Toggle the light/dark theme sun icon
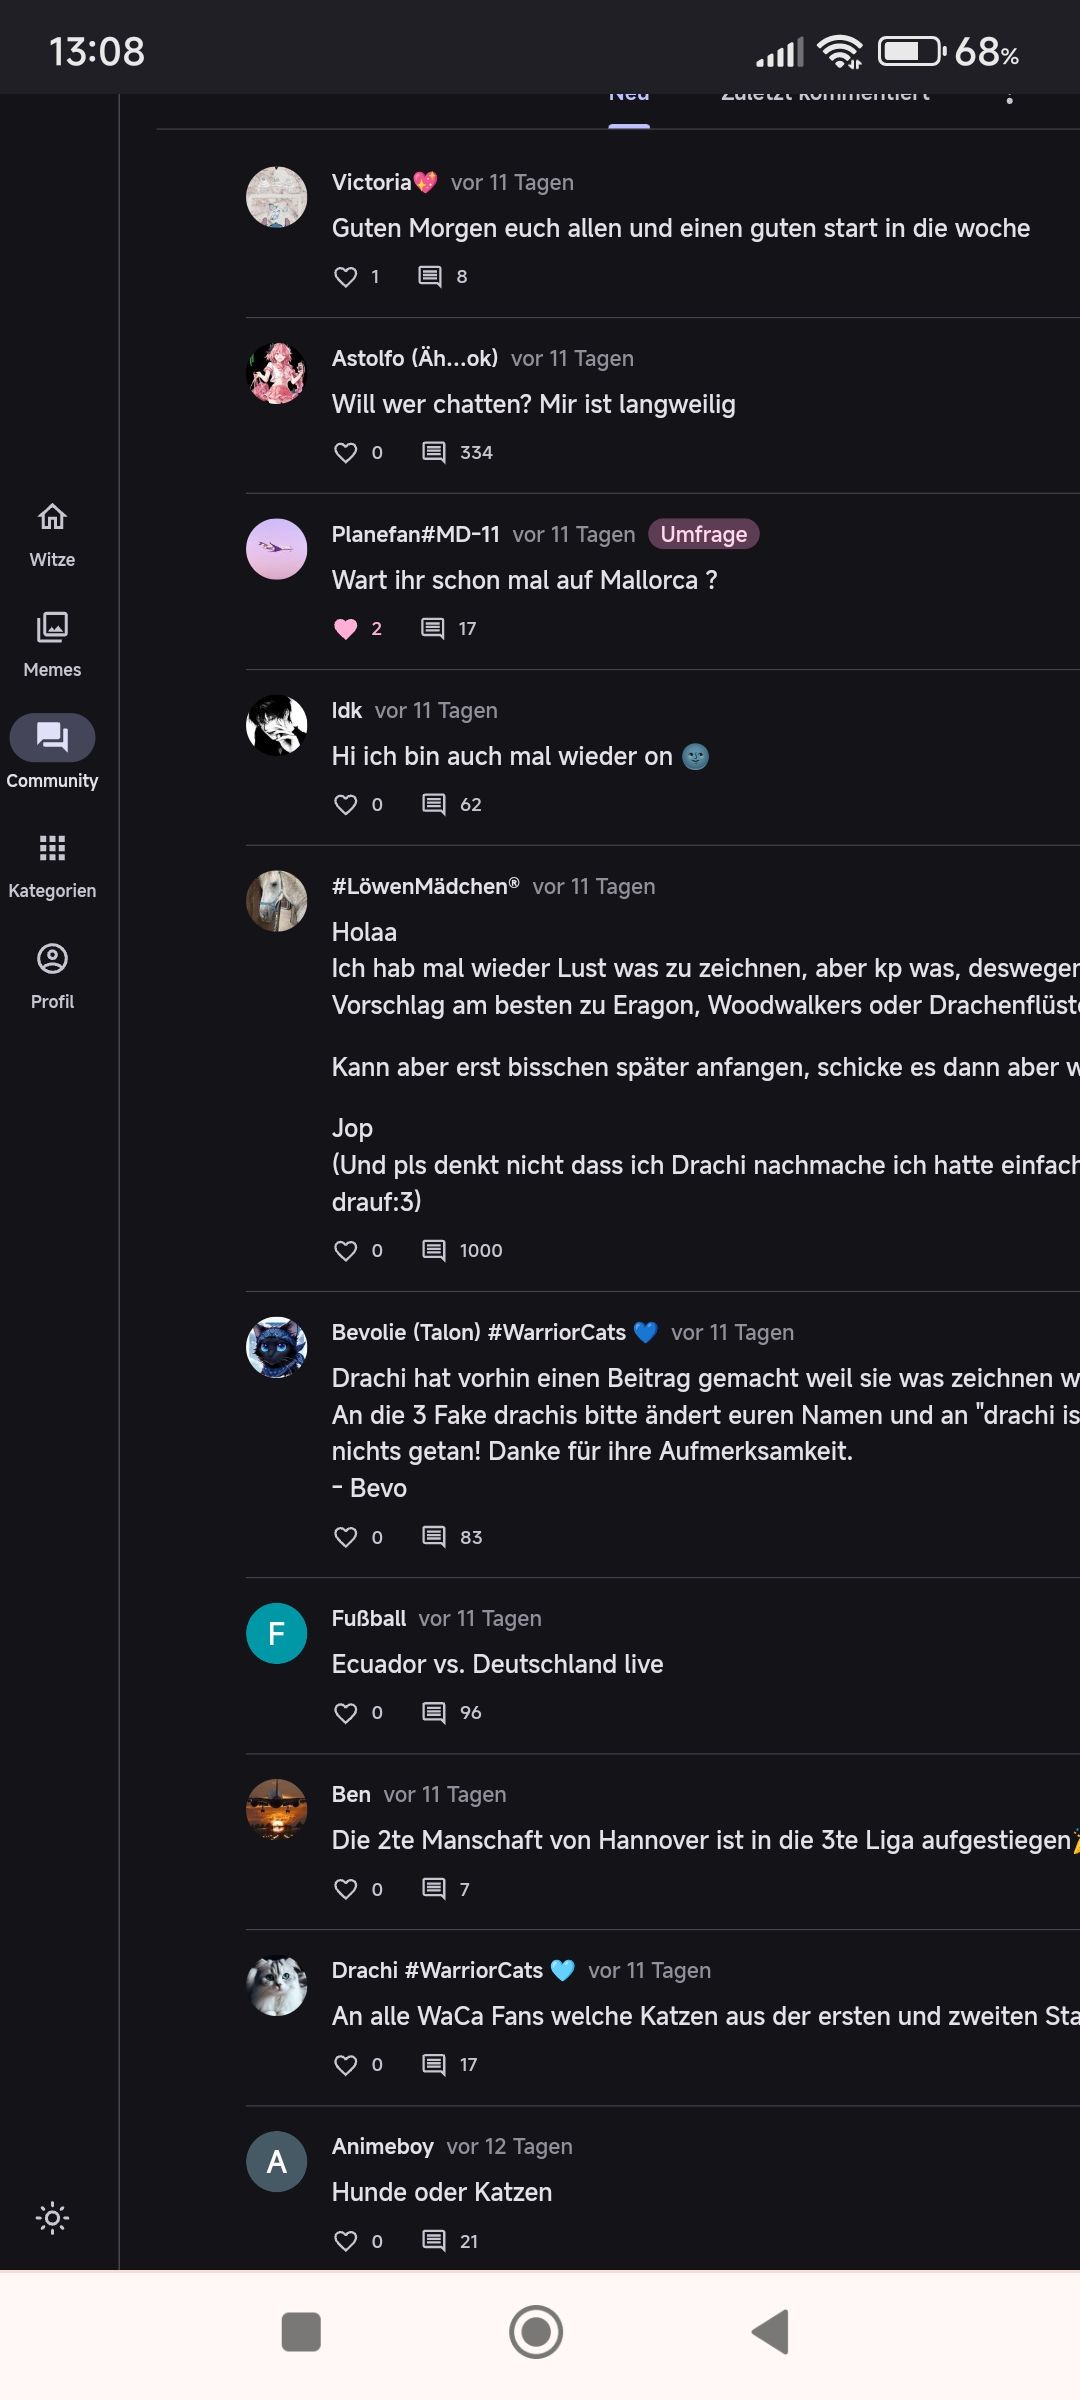Image resolution: width=1080 pixels, height=2400 pixels. (x=52, y=2218)
